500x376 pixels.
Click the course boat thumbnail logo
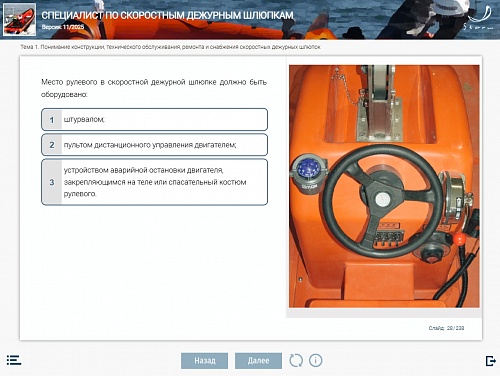[19, 19]
